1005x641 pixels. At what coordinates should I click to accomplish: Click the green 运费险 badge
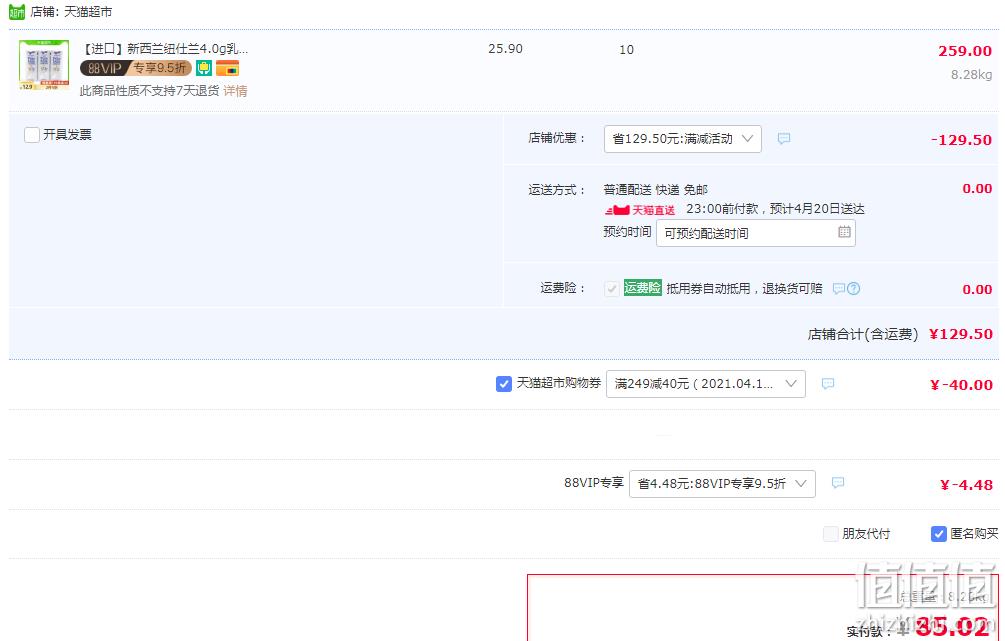tap(642, 288)
